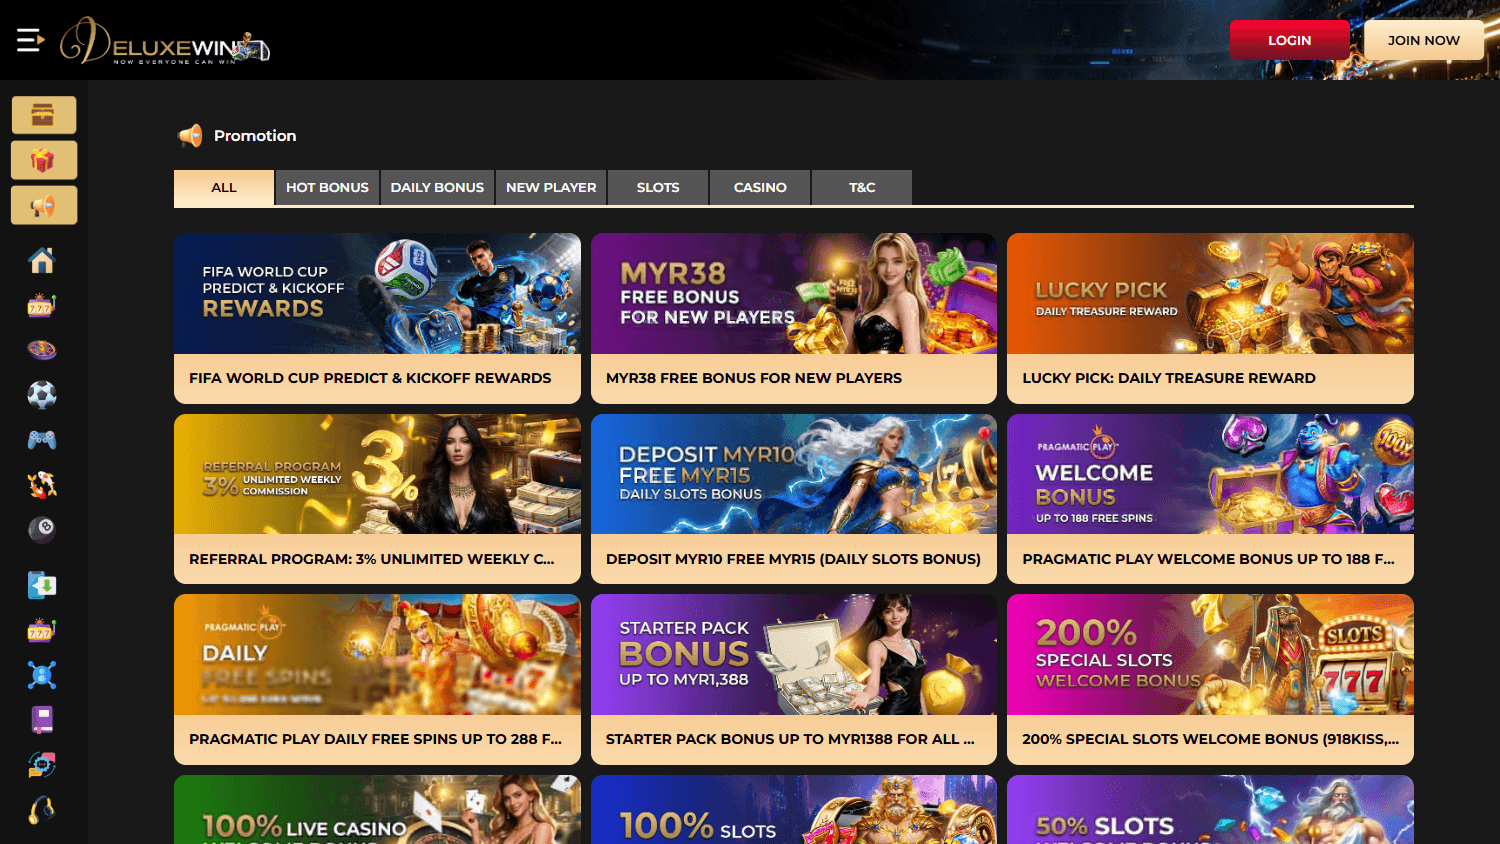Viewport: 1500px width, 844px height.
Task: Open 200% Special Slots banner image
Action: click(1210, 654)
